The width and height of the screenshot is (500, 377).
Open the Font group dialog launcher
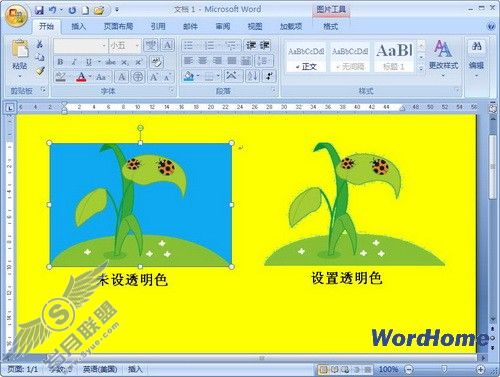(172, 90)
